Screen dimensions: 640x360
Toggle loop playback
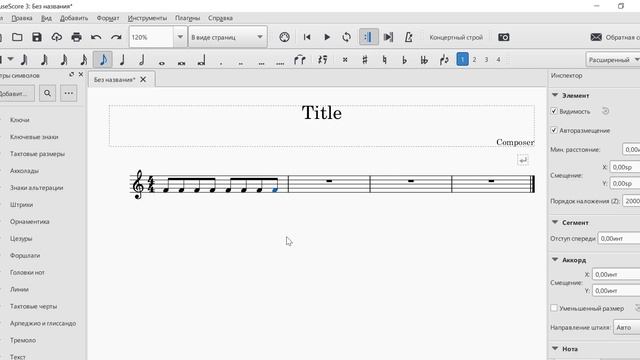coord(347,37)
